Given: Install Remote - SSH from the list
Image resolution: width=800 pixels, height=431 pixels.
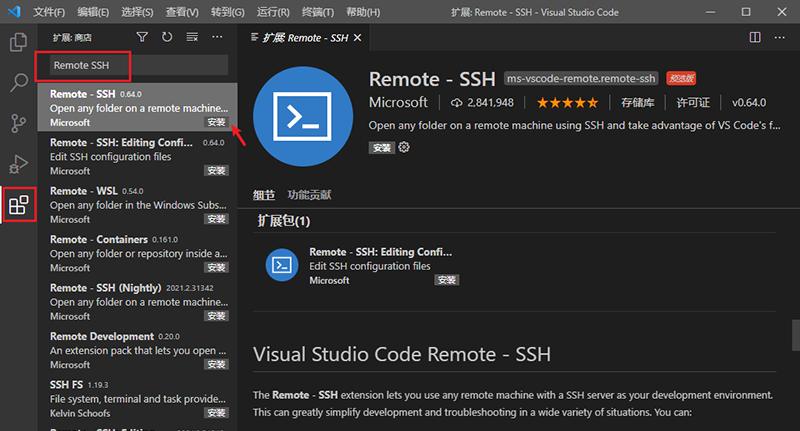Looking at the screenshot, I should coord(216,122).
